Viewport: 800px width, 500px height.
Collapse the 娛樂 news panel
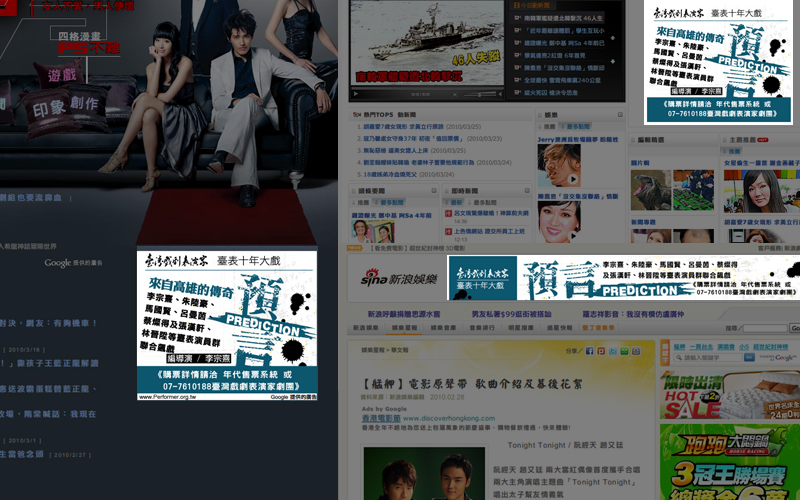click(x=621, y=116)
